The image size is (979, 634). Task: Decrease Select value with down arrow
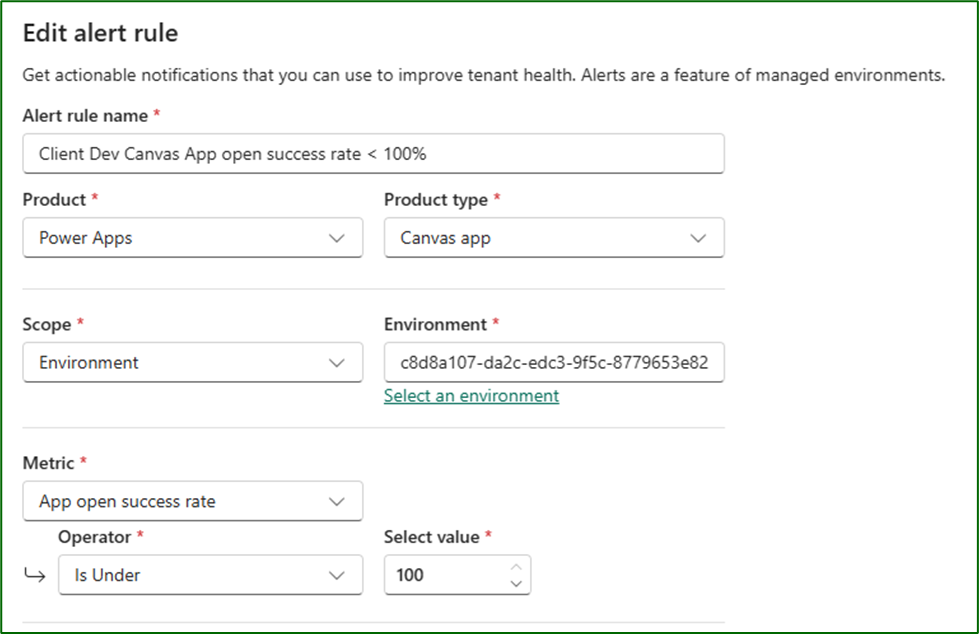(516, 583)
